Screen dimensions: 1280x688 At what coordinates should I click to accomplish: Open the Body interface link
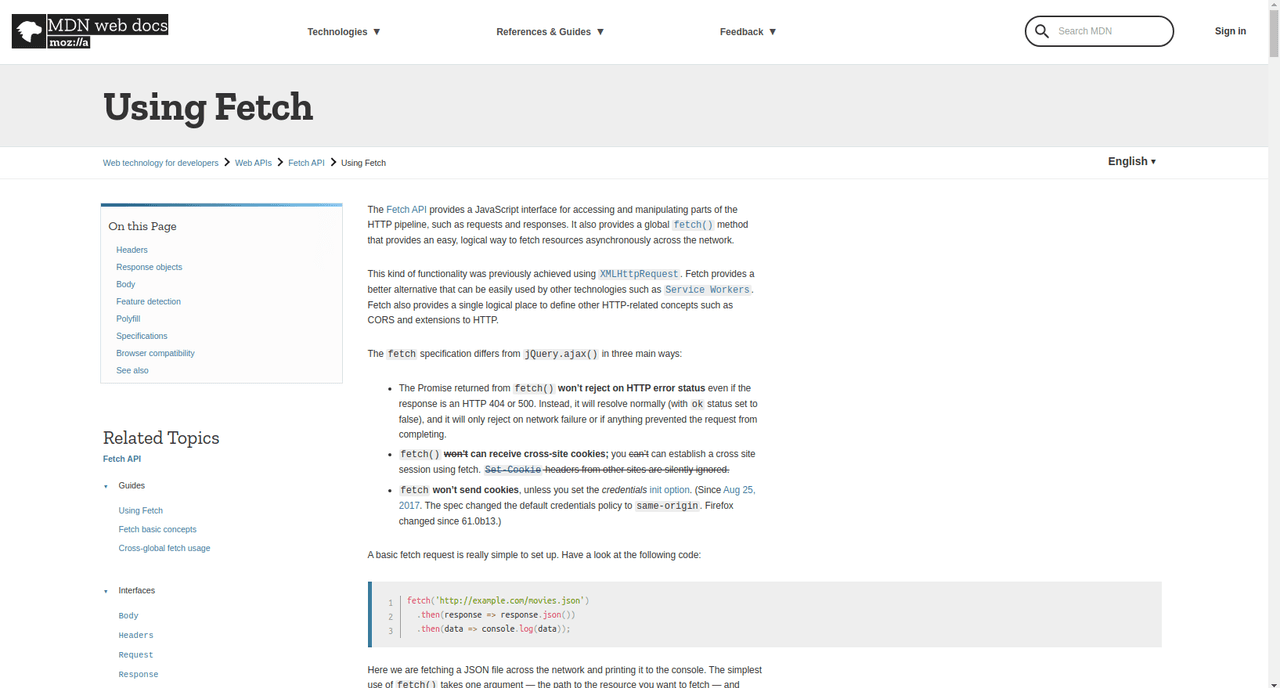[128, 616]
